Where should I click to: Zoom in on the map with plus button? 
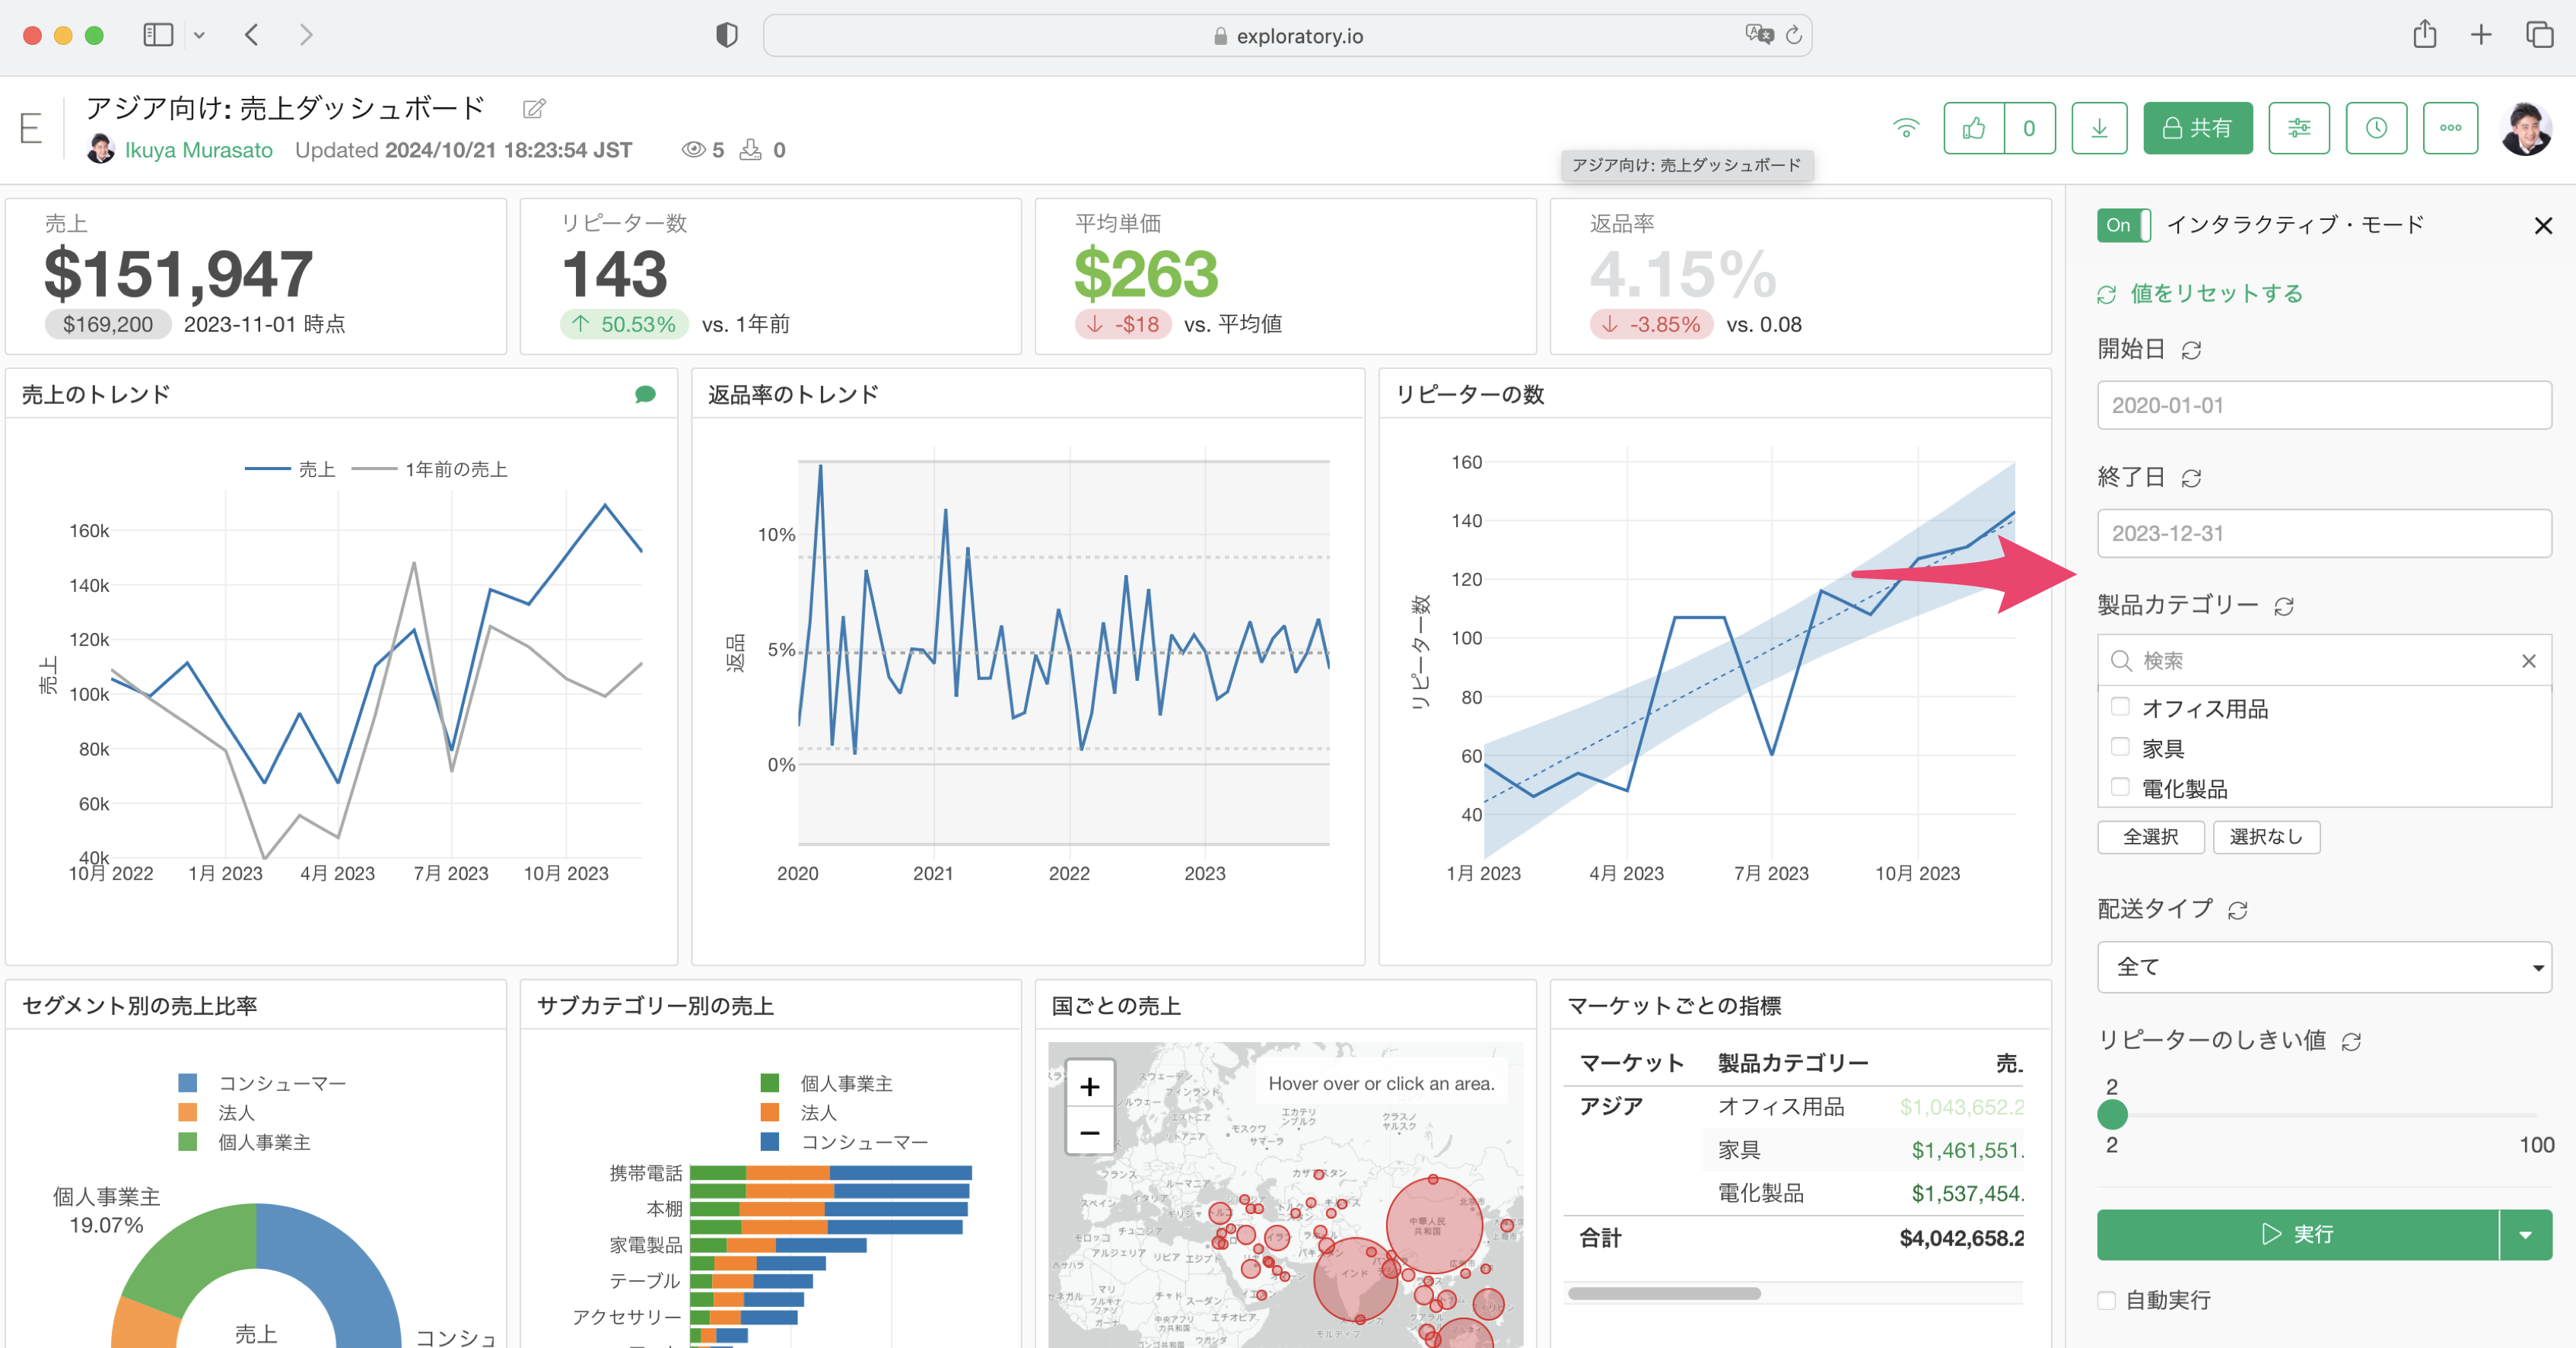coord(1090,1086)
